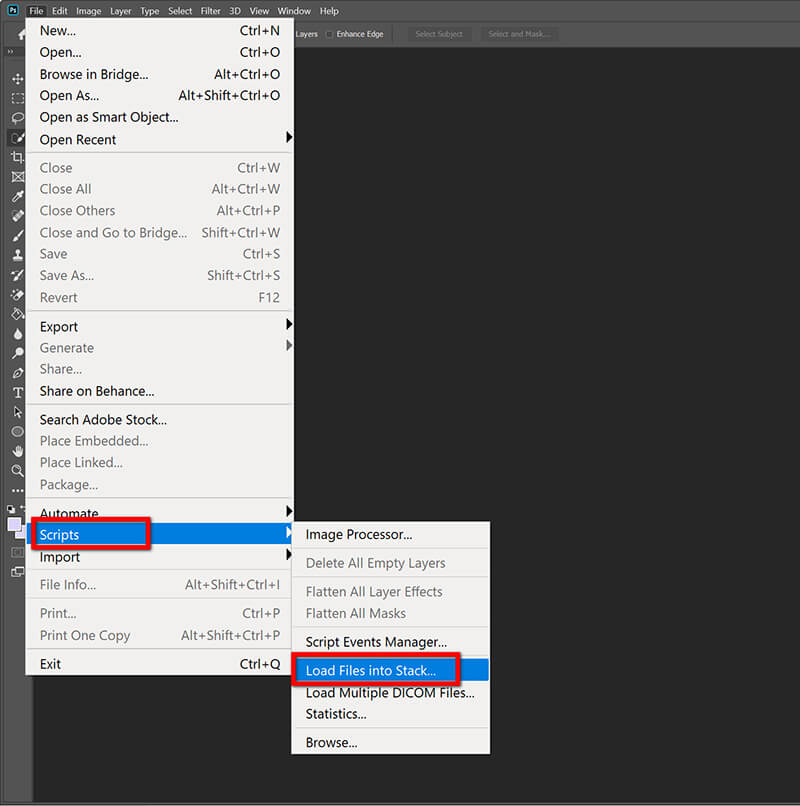Open the Edit menu
The height and width of the screenshot is (806, 800).
click(x=59, y=10)
